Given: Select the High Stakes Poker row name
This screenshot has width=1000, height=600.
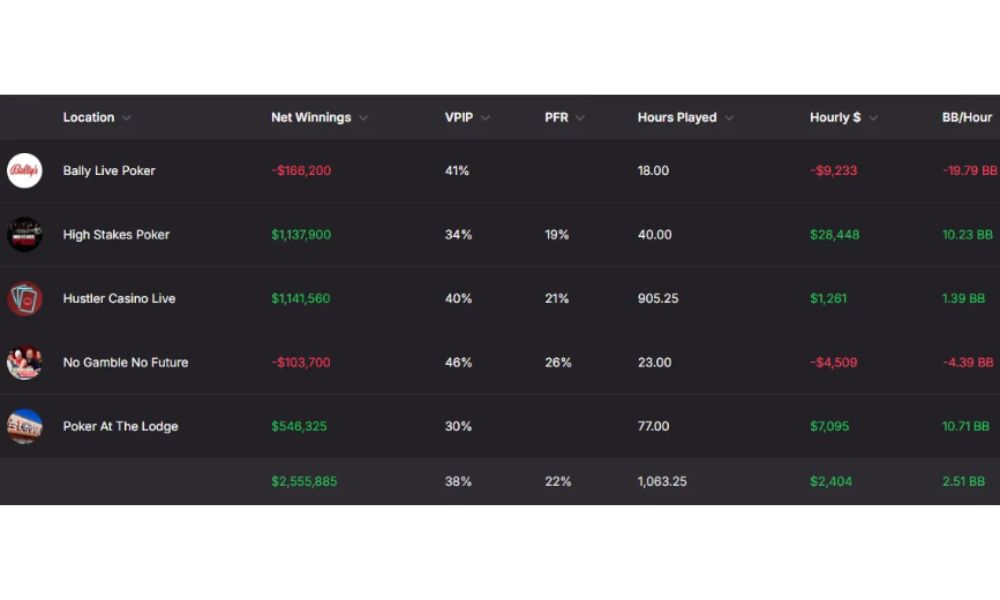Looking at the screenshot, I should 116,234.
